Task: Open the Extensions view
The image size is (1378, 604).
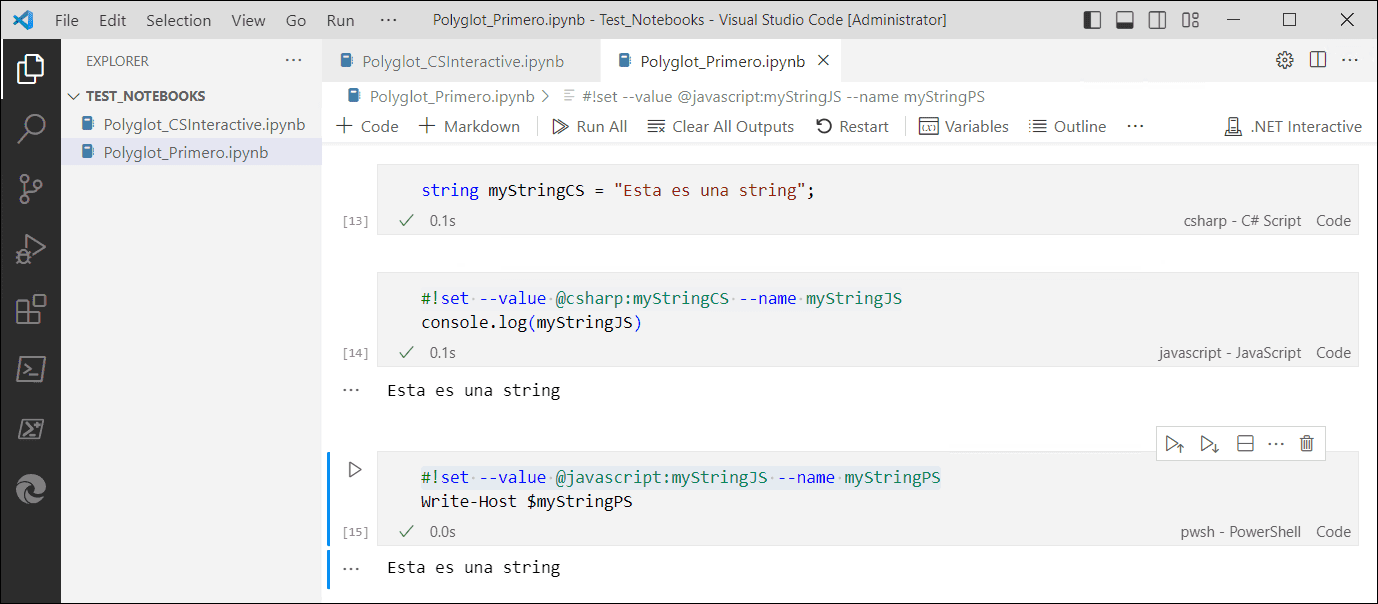Action: pyautogui.click(x=31, y=310)
